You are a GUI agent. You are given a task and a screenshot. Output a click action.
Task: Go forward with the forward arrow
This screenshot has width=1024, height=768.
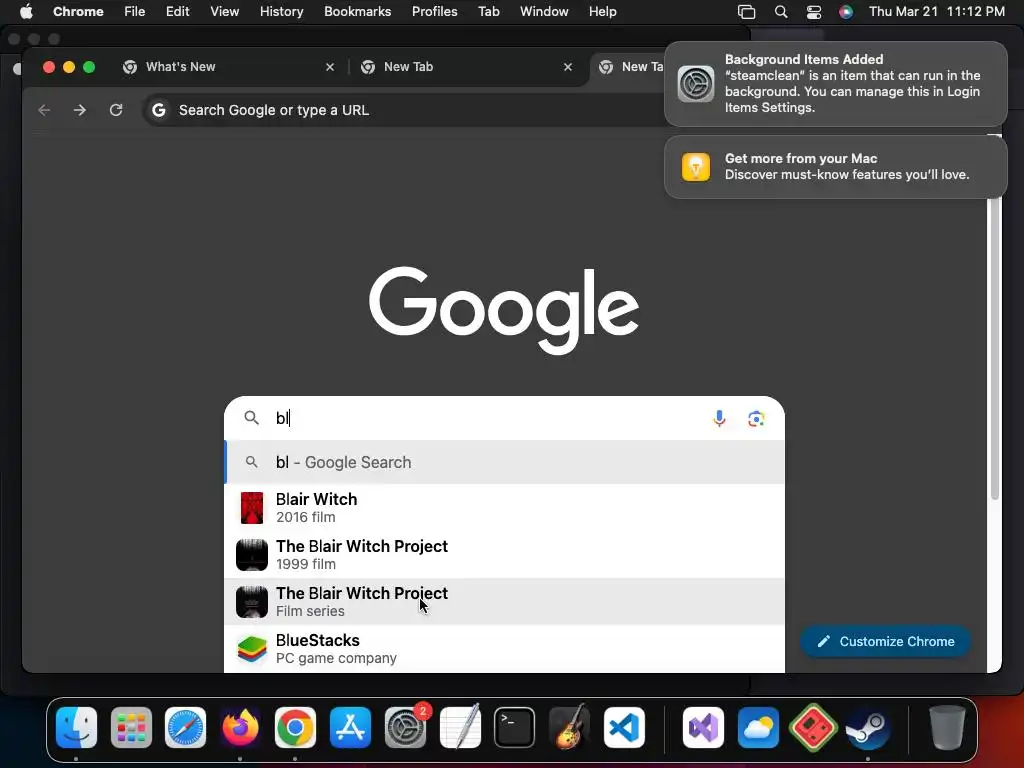[80, 110]
